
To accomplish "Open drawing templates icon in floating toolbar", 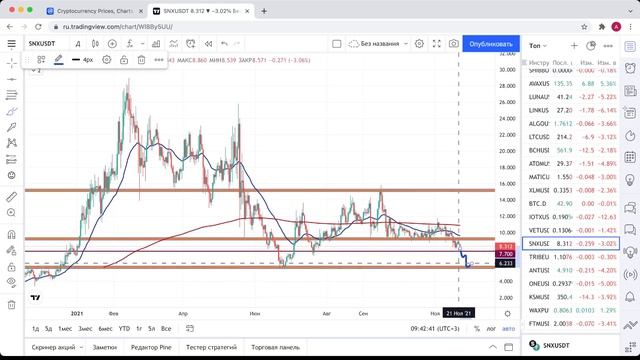I will click(41, 60).
